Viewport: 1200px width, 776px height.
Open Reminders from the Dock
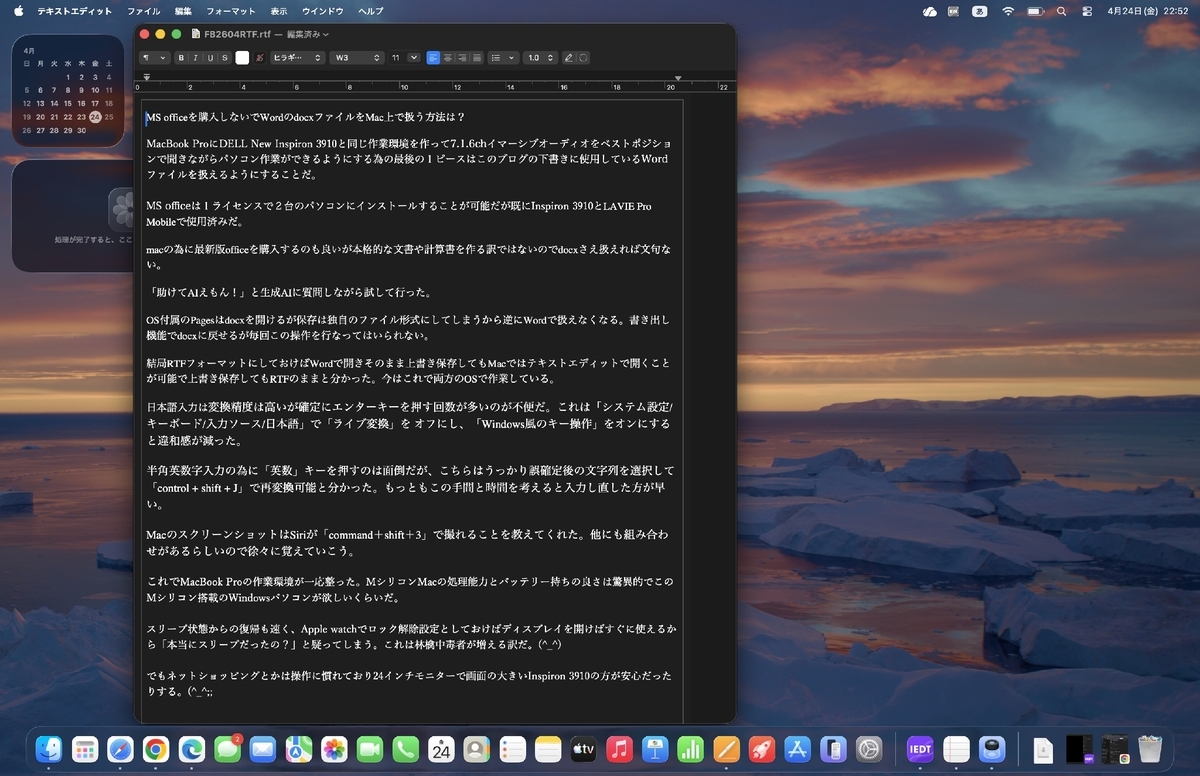pyautogui.click(x=512, y=749)
